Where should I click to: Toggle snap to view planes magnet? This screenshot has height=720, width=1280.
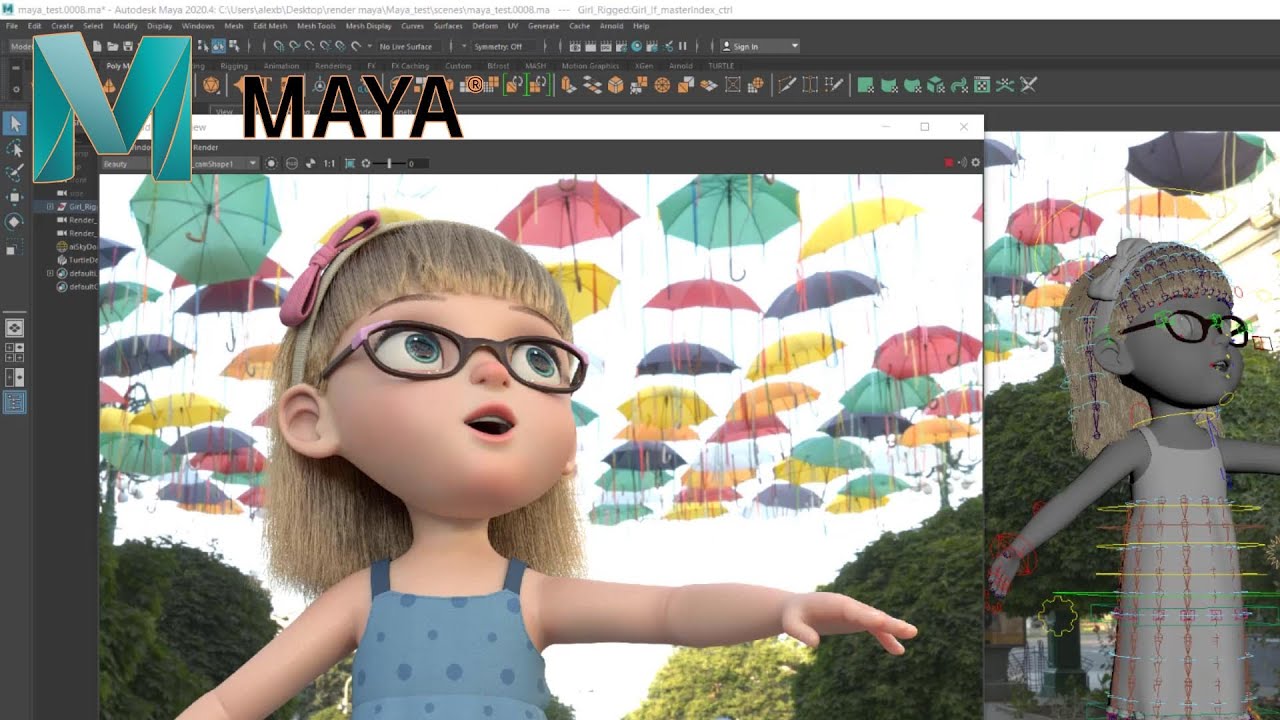point(340,46)
